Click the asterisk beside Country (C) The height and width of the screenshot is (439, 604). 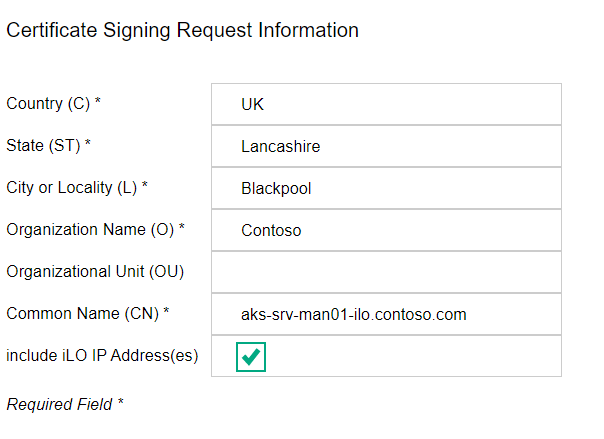(98, 103)
